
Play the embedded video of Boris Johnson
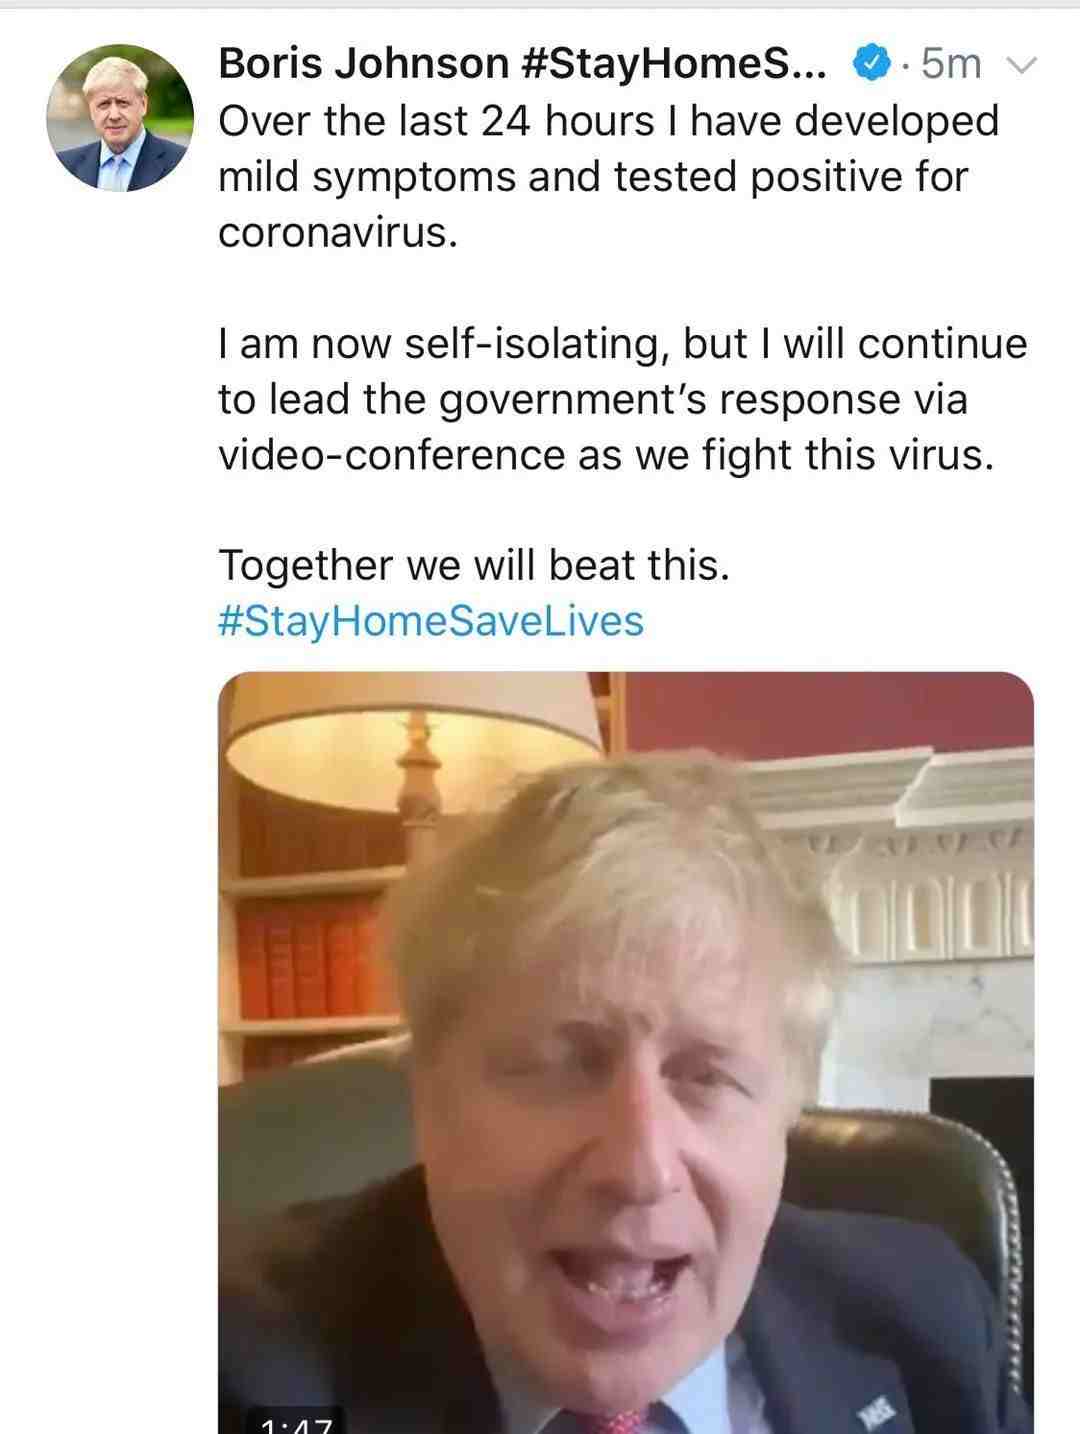626,1052
